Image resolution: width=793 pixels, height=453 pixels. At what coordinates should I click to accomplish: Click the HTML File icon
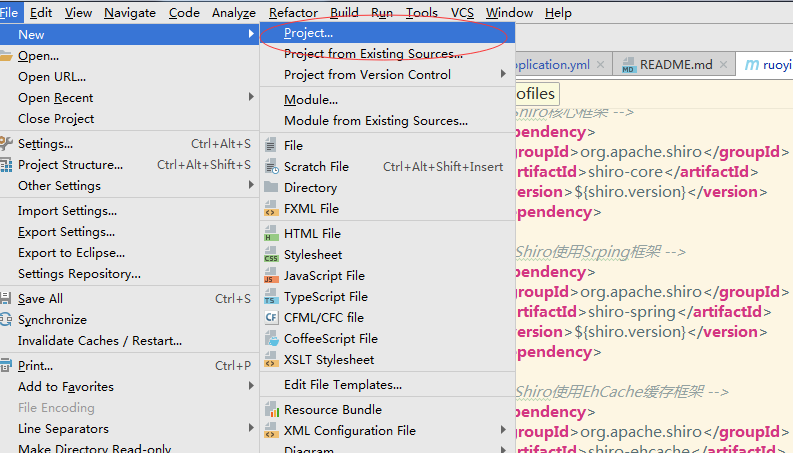click(x=271, y=234)
